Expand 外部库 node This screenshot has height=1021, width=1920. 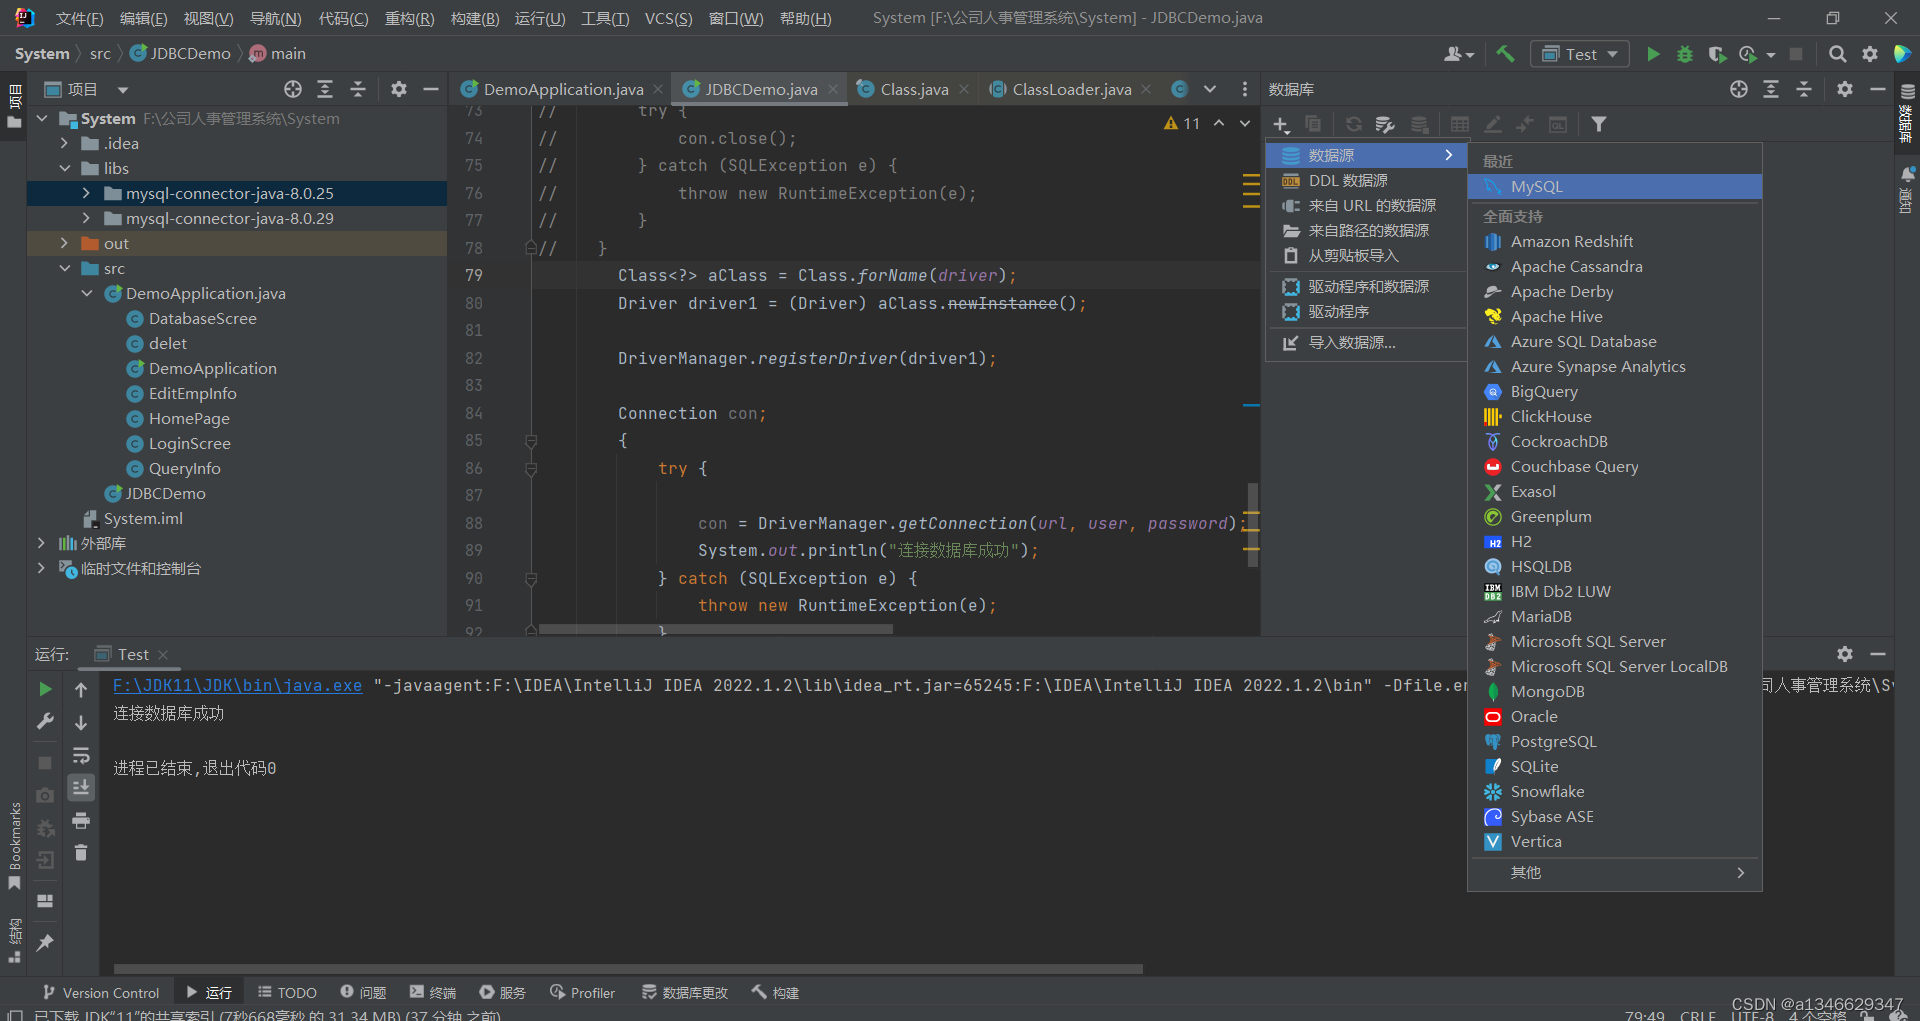point(41,543)
